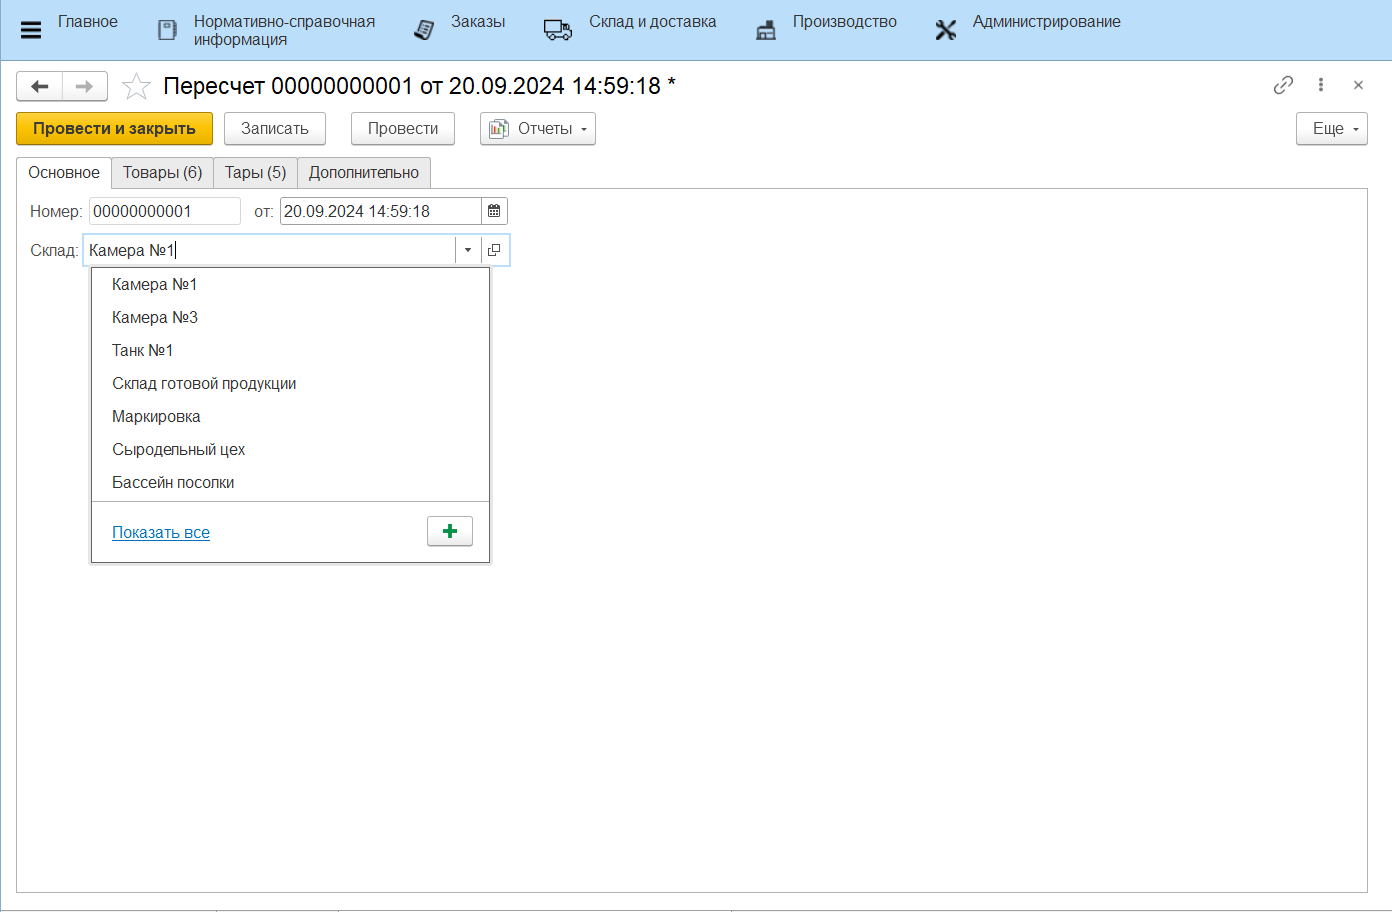This screenshot has width=1392, height=912.
Task: Expand the Отчеты dropdown button
Action: tap(538, 129)
